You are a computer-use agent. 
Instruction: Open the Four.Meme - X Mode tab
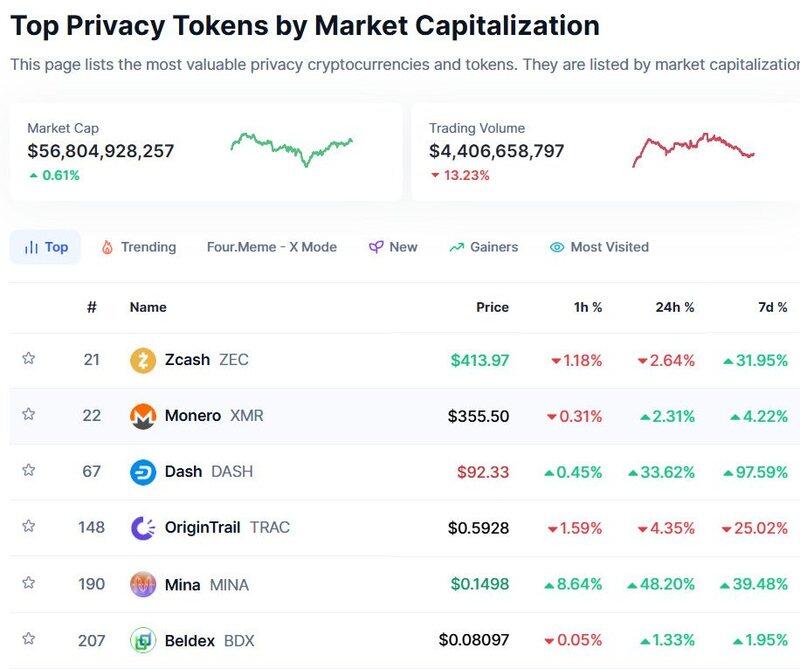pyautogui.click(x=271, y=247)
